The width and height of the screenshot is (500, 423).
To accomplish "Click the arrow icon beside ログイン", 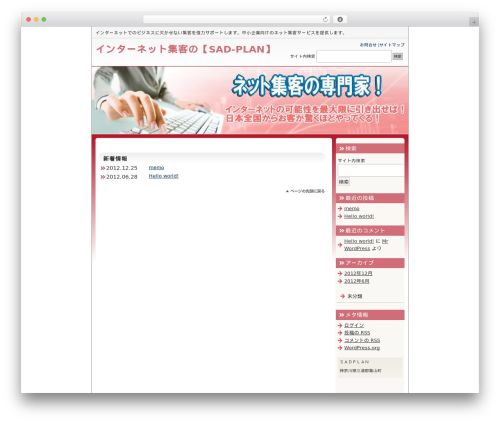I will click(x=340, y=325).
